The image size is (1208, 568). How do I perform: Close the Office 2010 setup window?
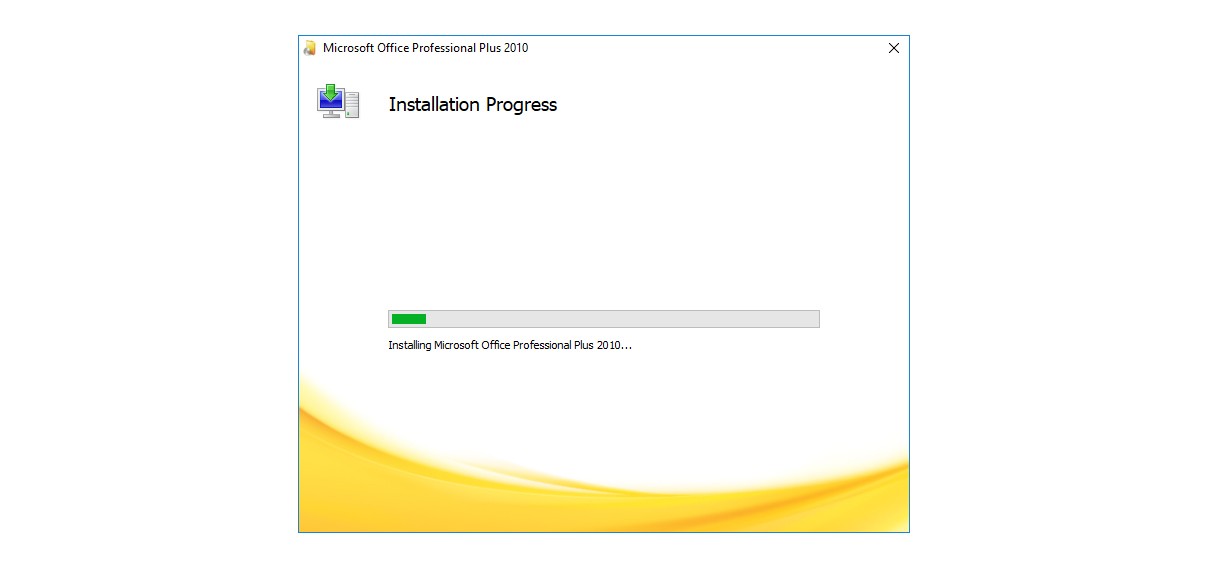coord(894,48)
